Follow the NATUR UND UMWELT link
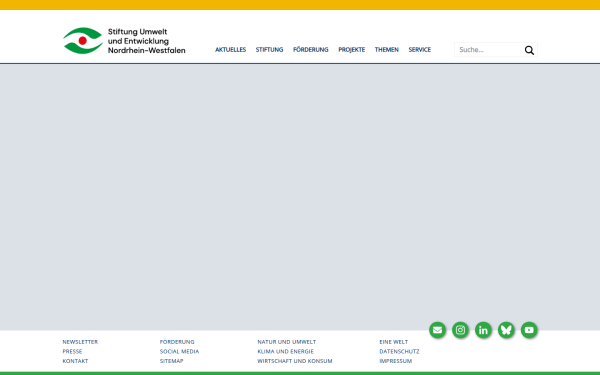This screenshot has width=600, height=375. [x=287, y=342]
